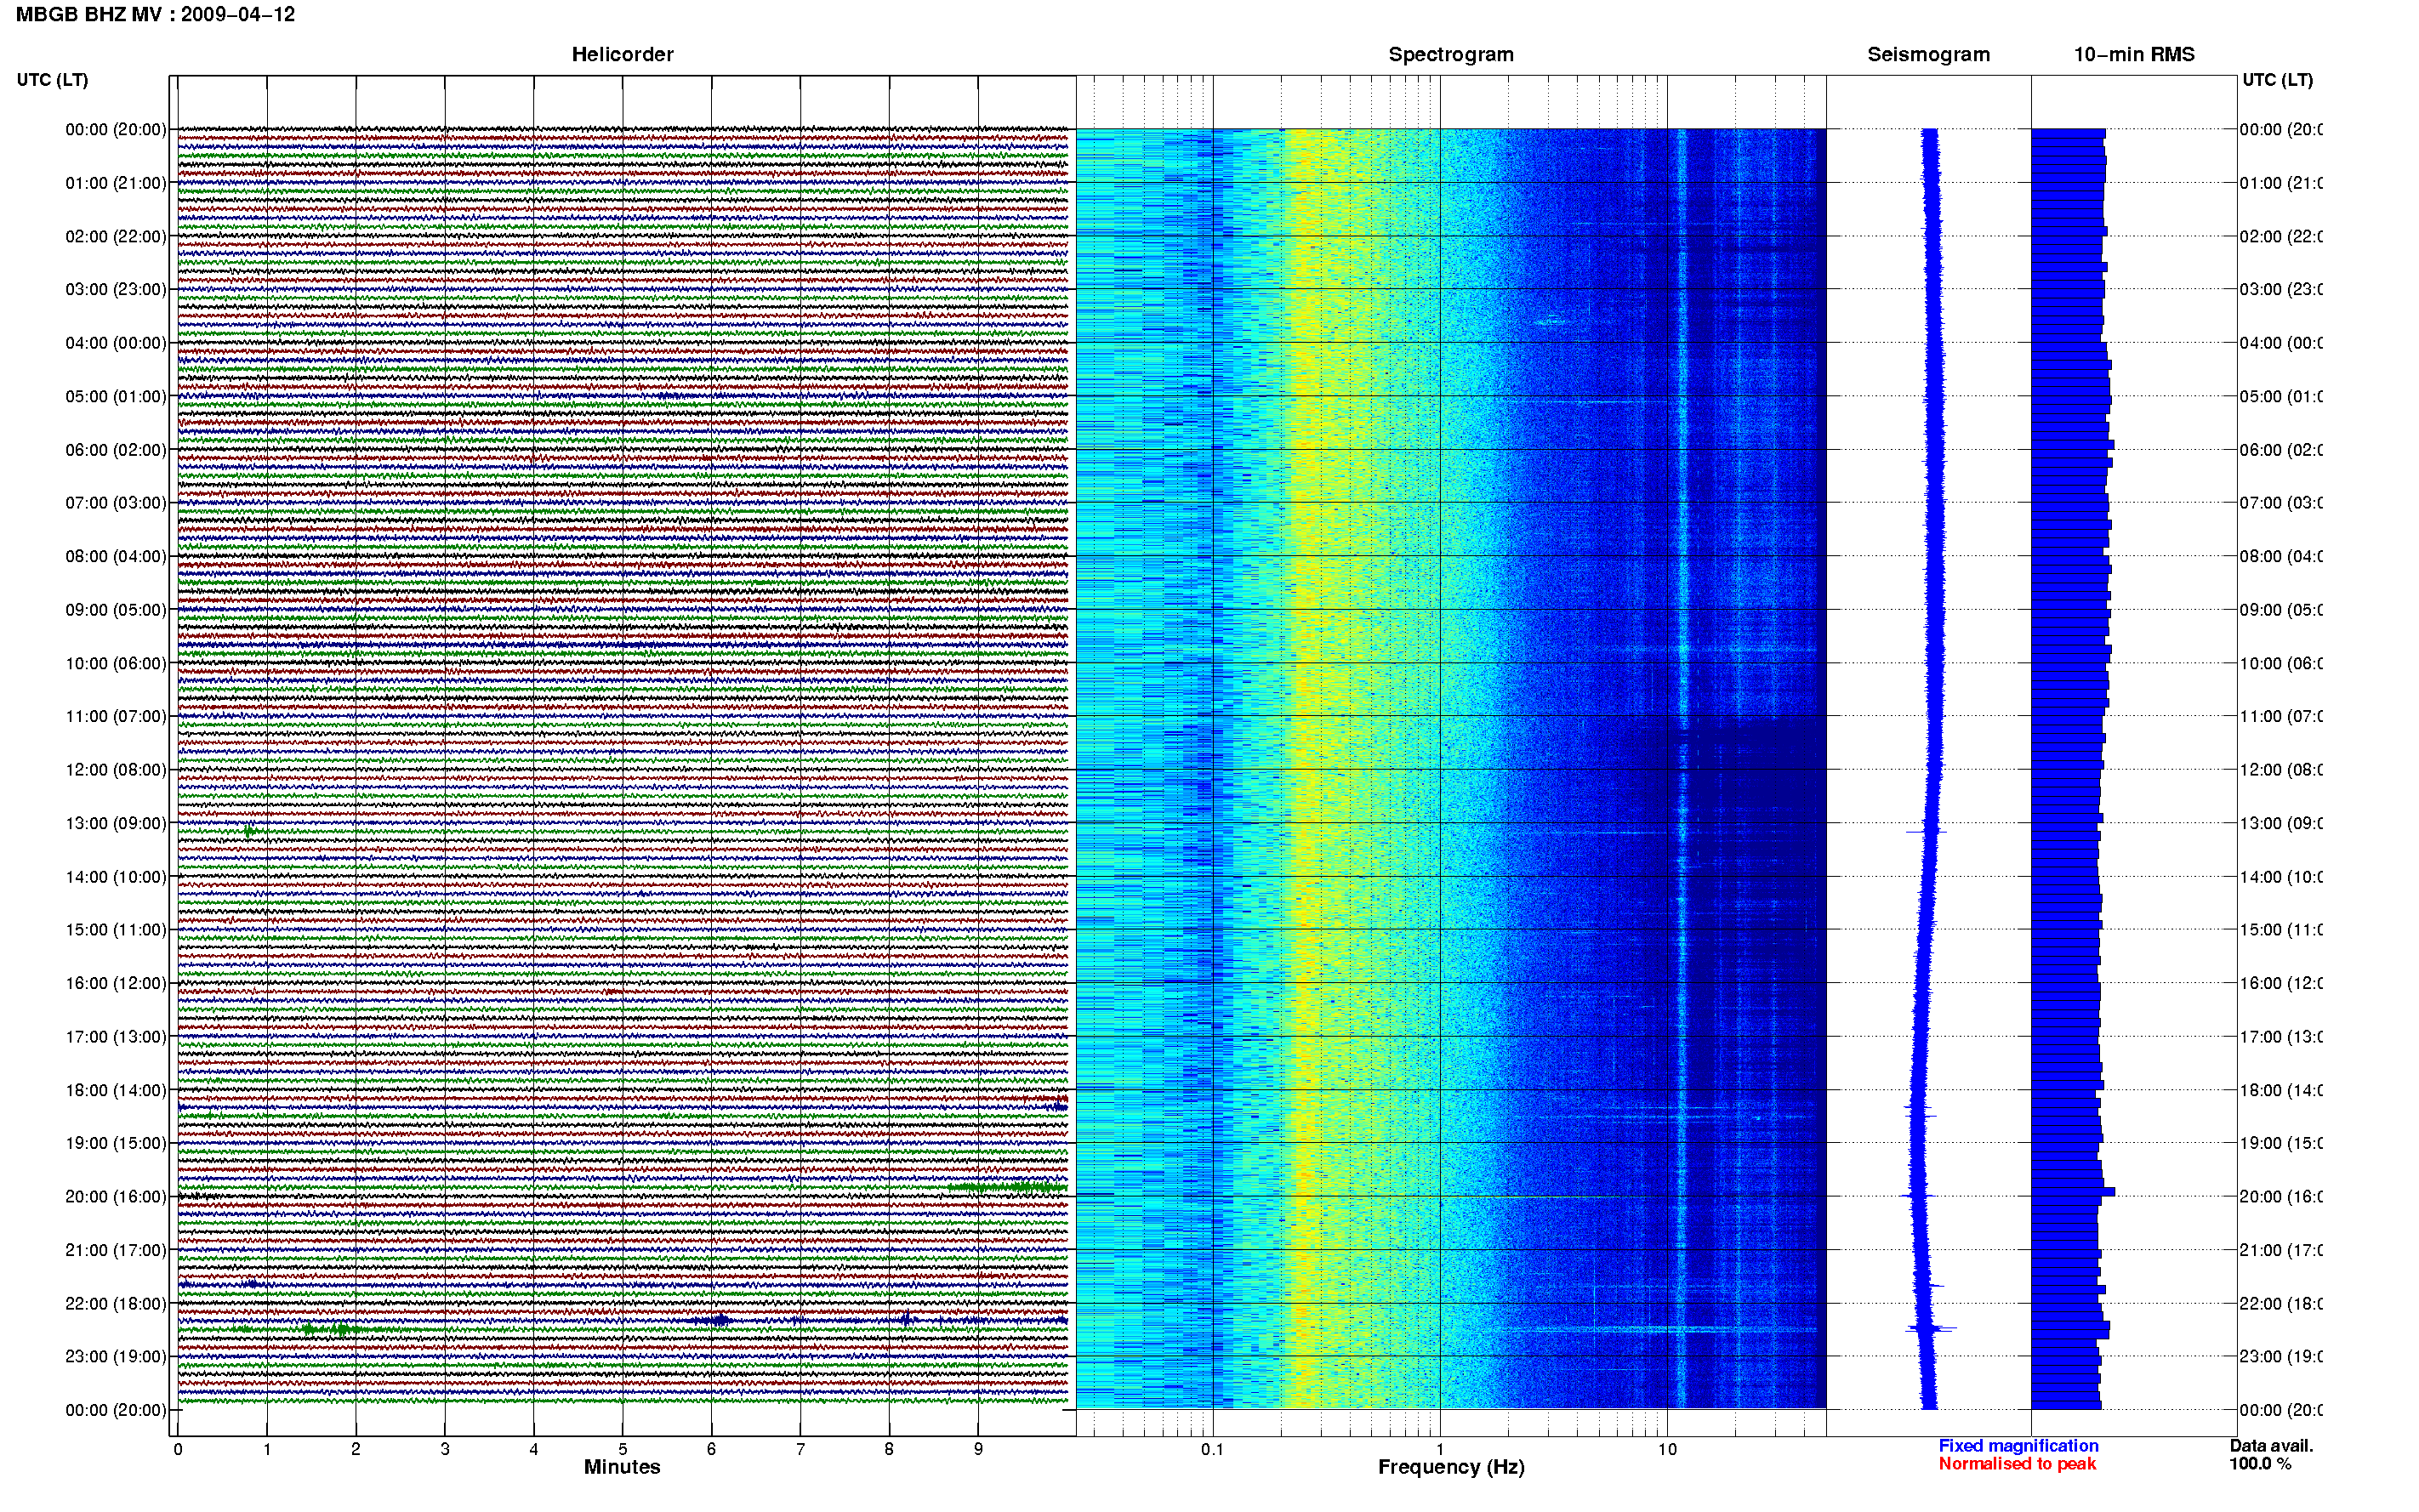Image resolution: width=2419 pixels, height=1512 pixels.
Task: Click the green event near minute 1 at 13:00
Action: [x=249, y=831]
